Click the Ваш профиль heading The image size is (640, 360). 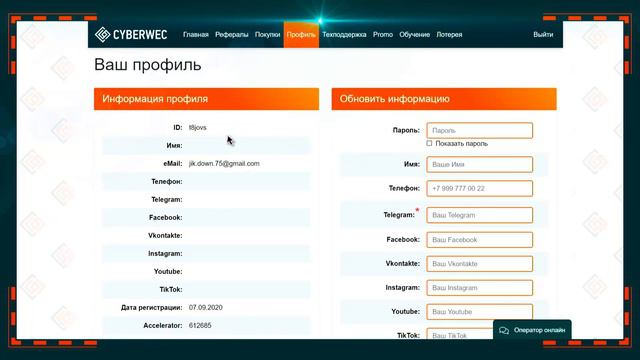[148, 65]
